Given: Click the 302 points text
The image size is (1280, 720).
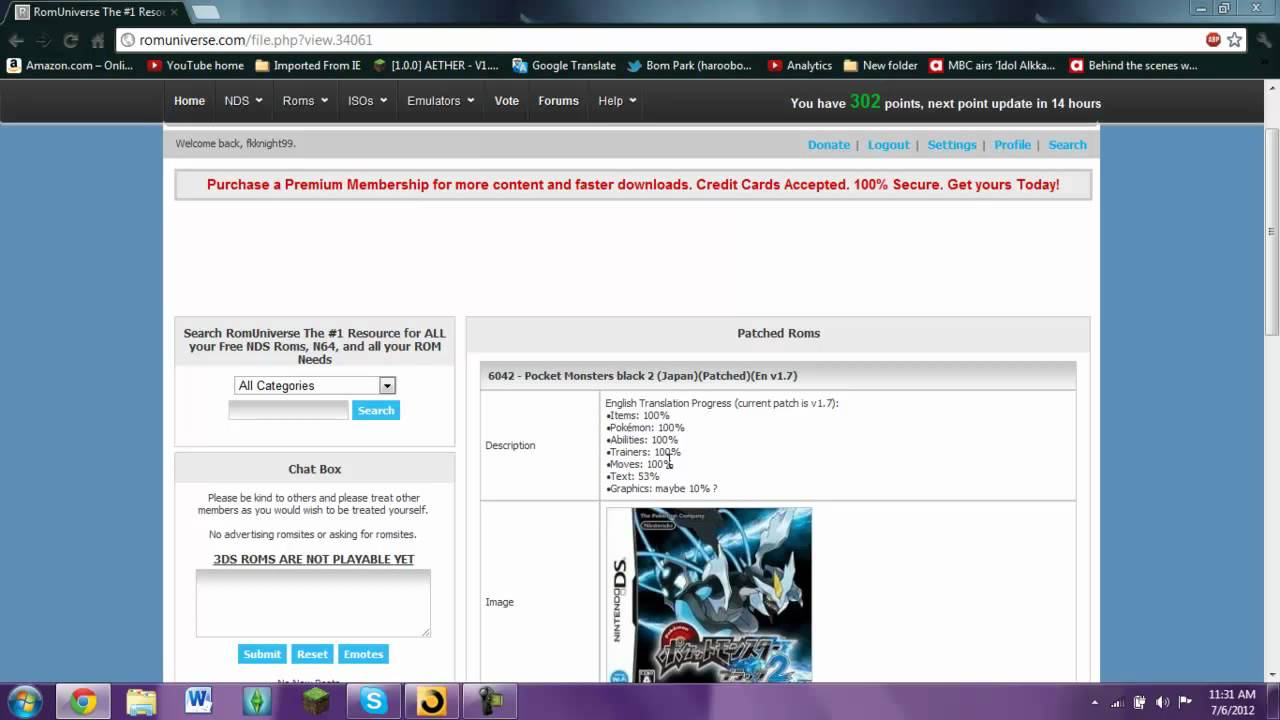Looking at the screenshot, I should [865, 102].
